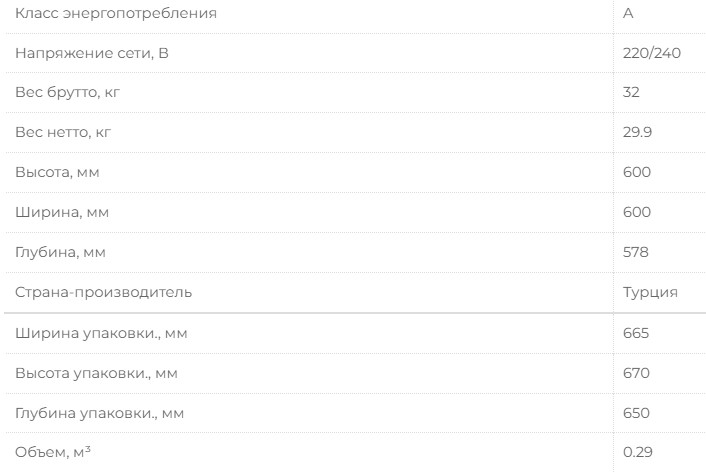The height and width of the screenshot is (476, 706).
Task: Select the depth value '578'
Action: [x=636, y=252]
